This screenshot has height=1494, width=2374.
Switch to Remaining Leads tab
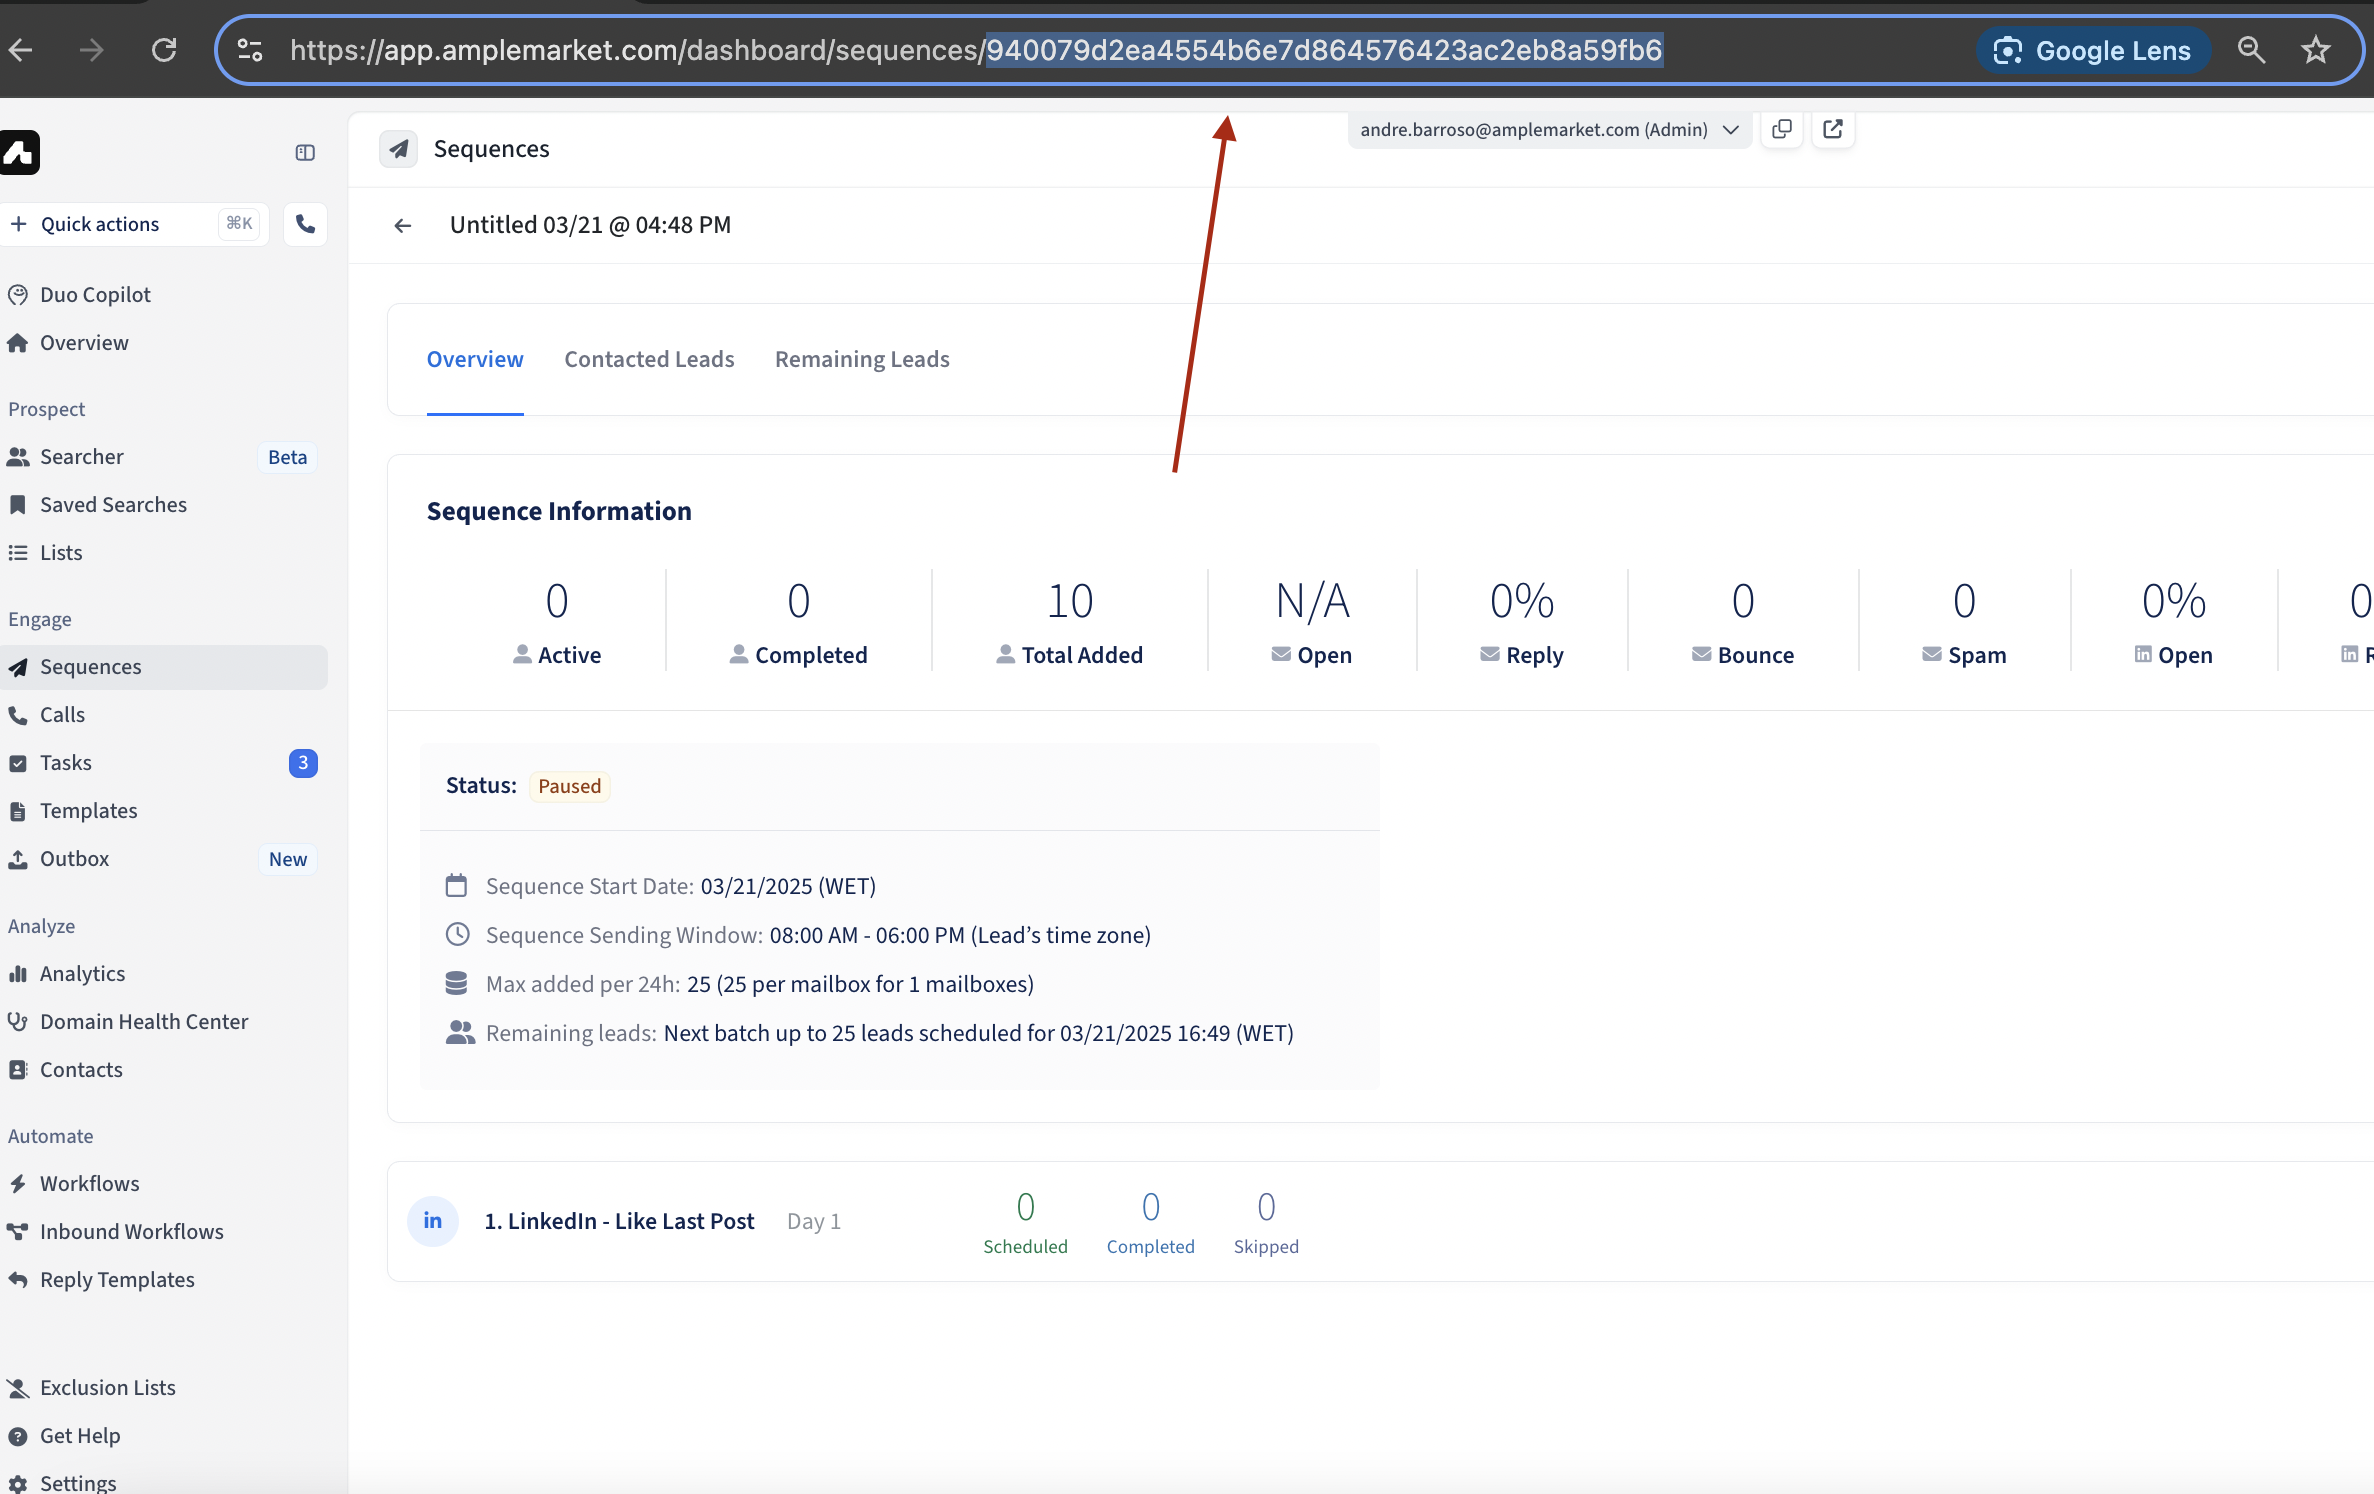coord(862,359)
